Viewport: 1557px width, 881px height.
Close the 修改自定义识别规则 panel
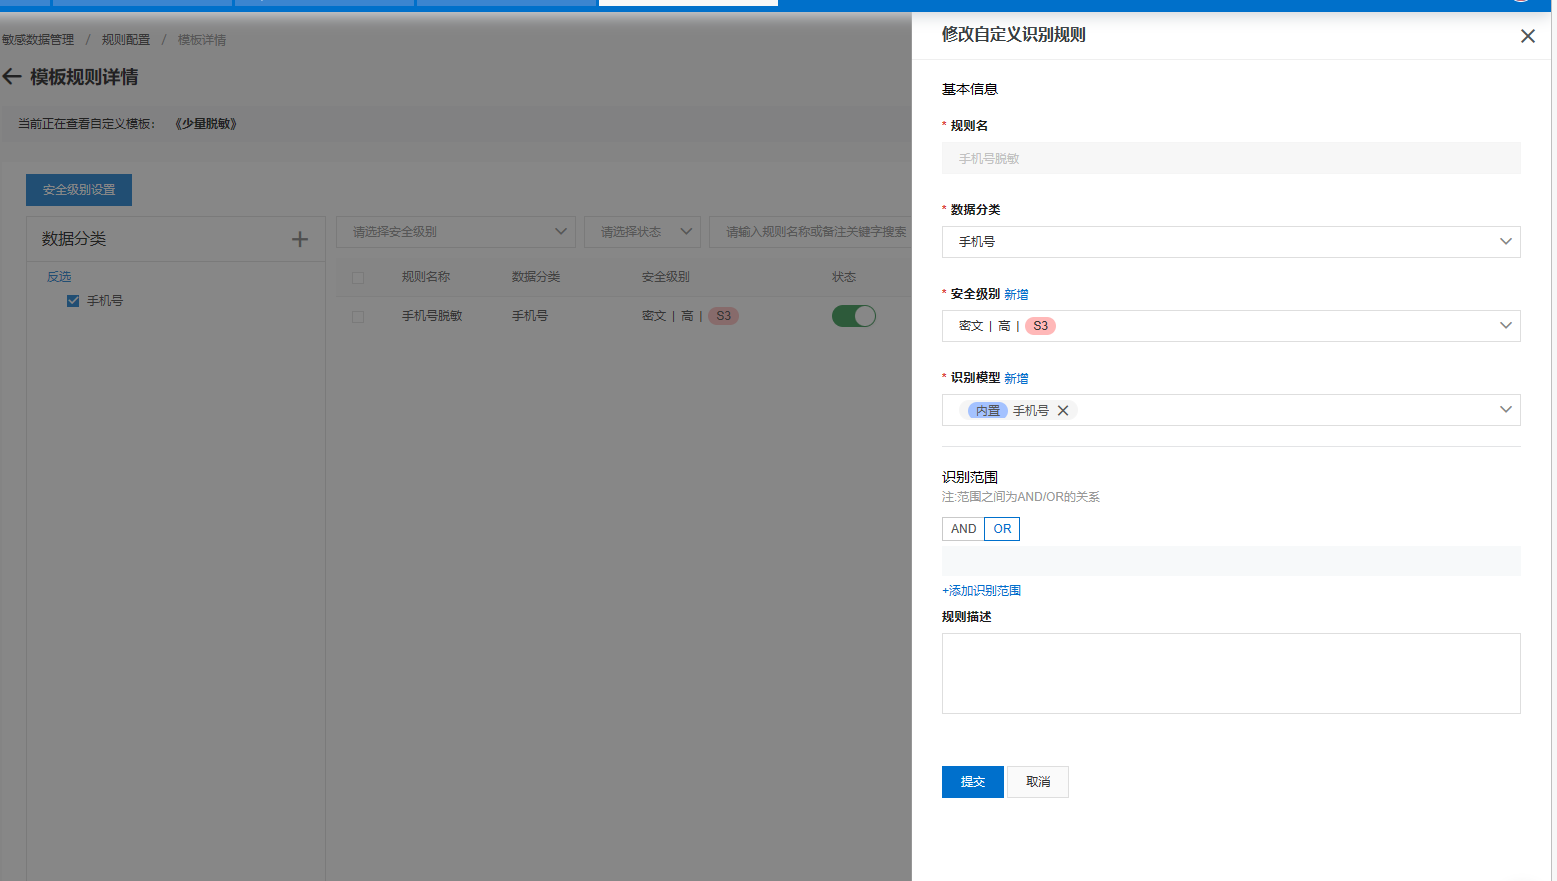pyautogui.click(x=1527, y=36)
